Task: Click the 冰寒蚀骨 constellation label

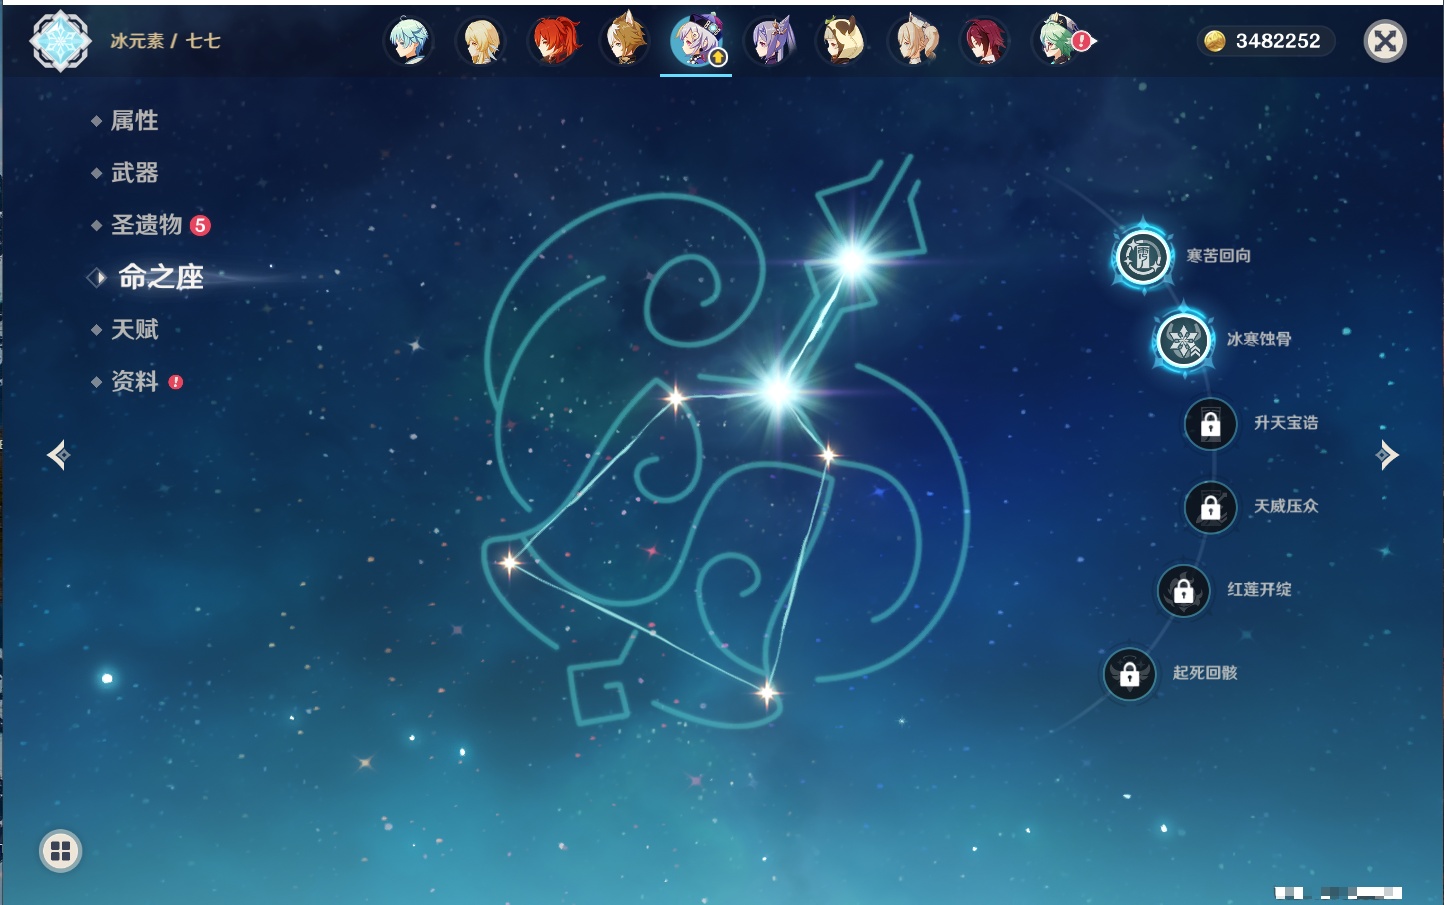Action: pos(1259,339)
